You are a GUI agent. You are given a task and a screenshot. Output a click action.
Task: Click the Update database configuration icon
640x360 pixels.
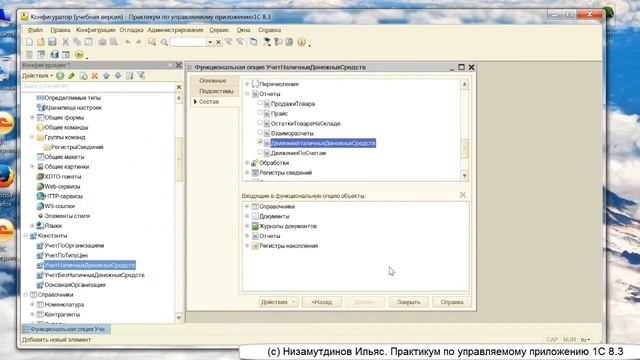(x=54, y=54)
